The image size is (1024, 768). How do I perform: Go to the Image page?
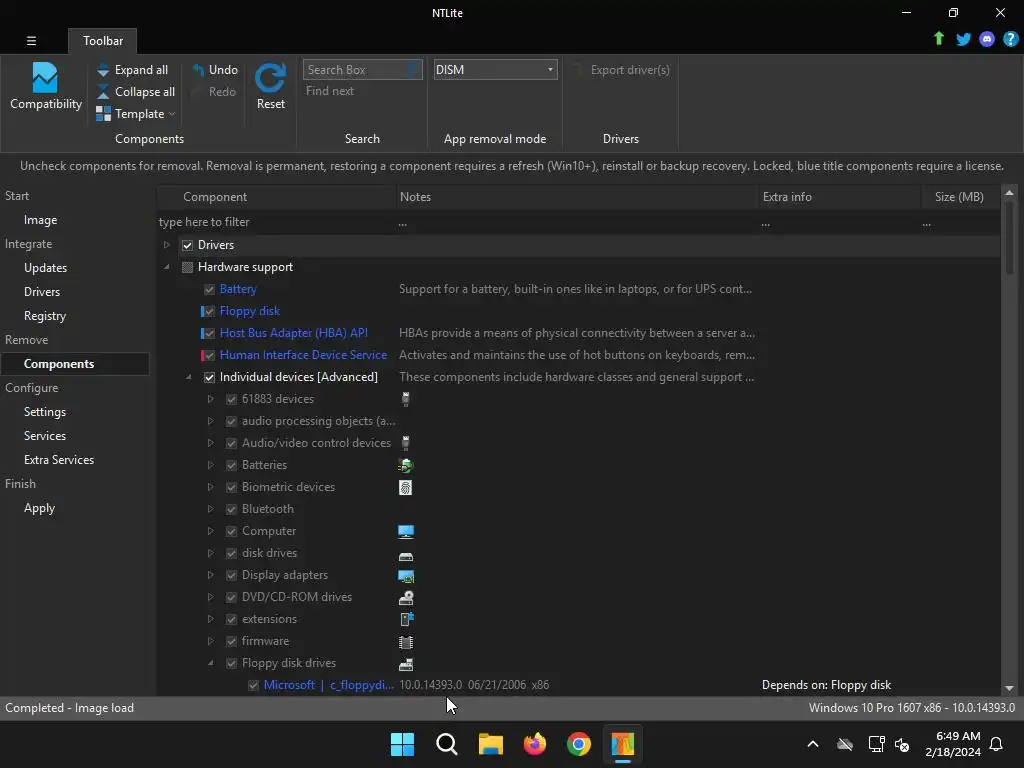[40, 220]
